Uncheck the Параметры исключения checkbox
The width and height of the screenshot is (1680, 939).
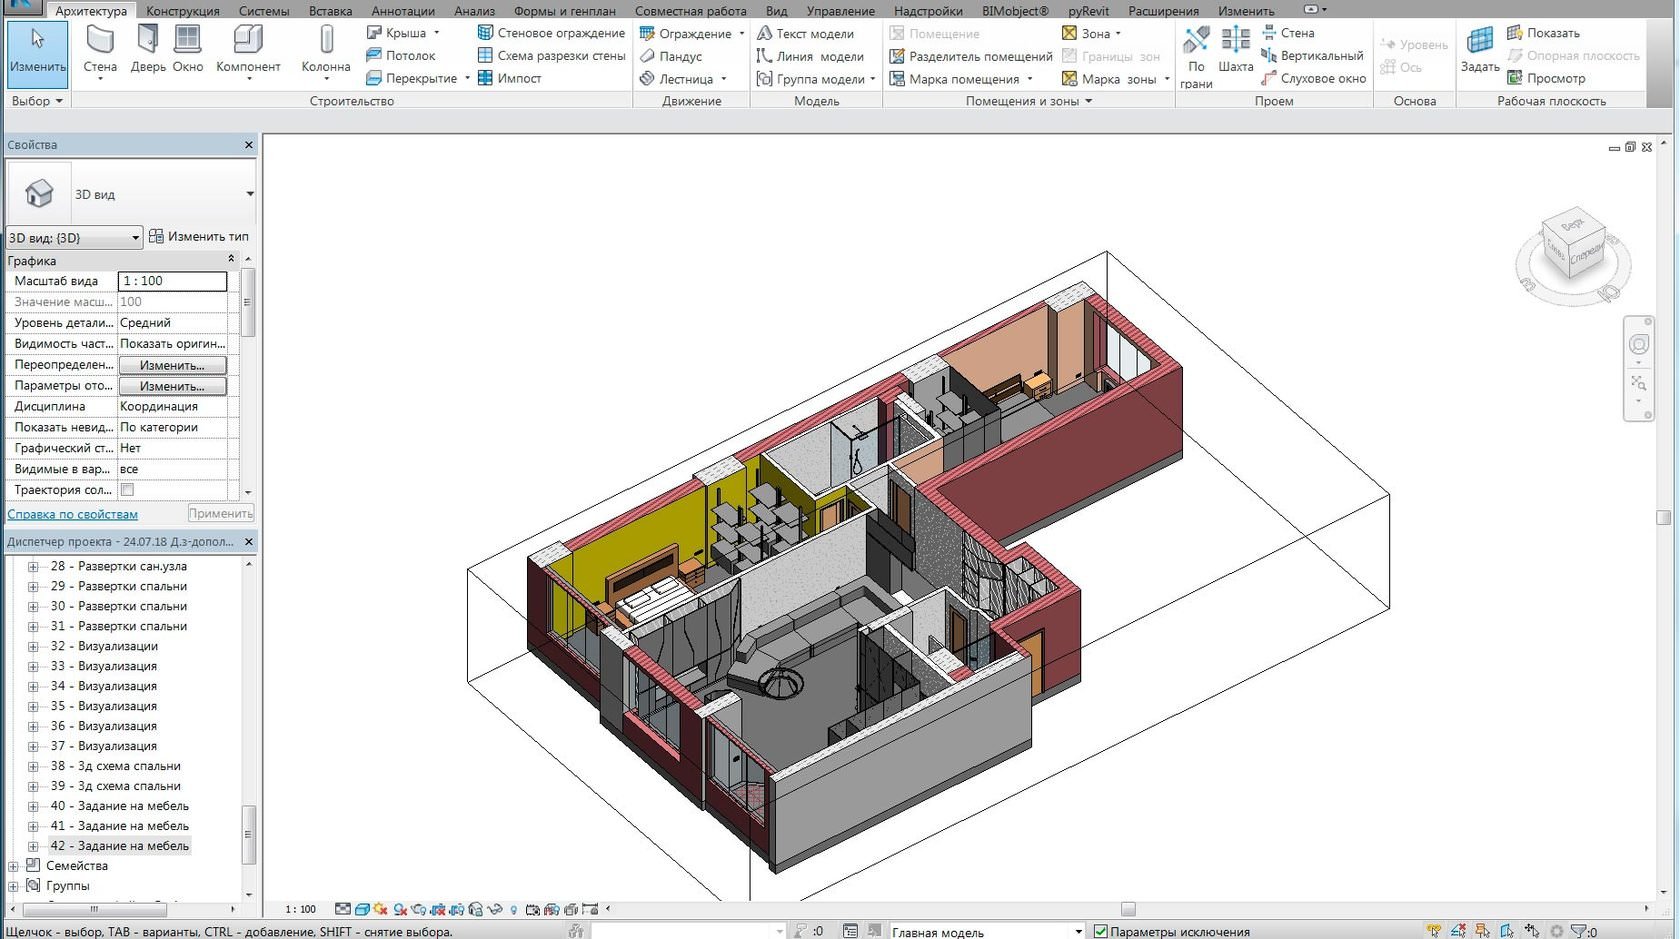(1100, 931)
